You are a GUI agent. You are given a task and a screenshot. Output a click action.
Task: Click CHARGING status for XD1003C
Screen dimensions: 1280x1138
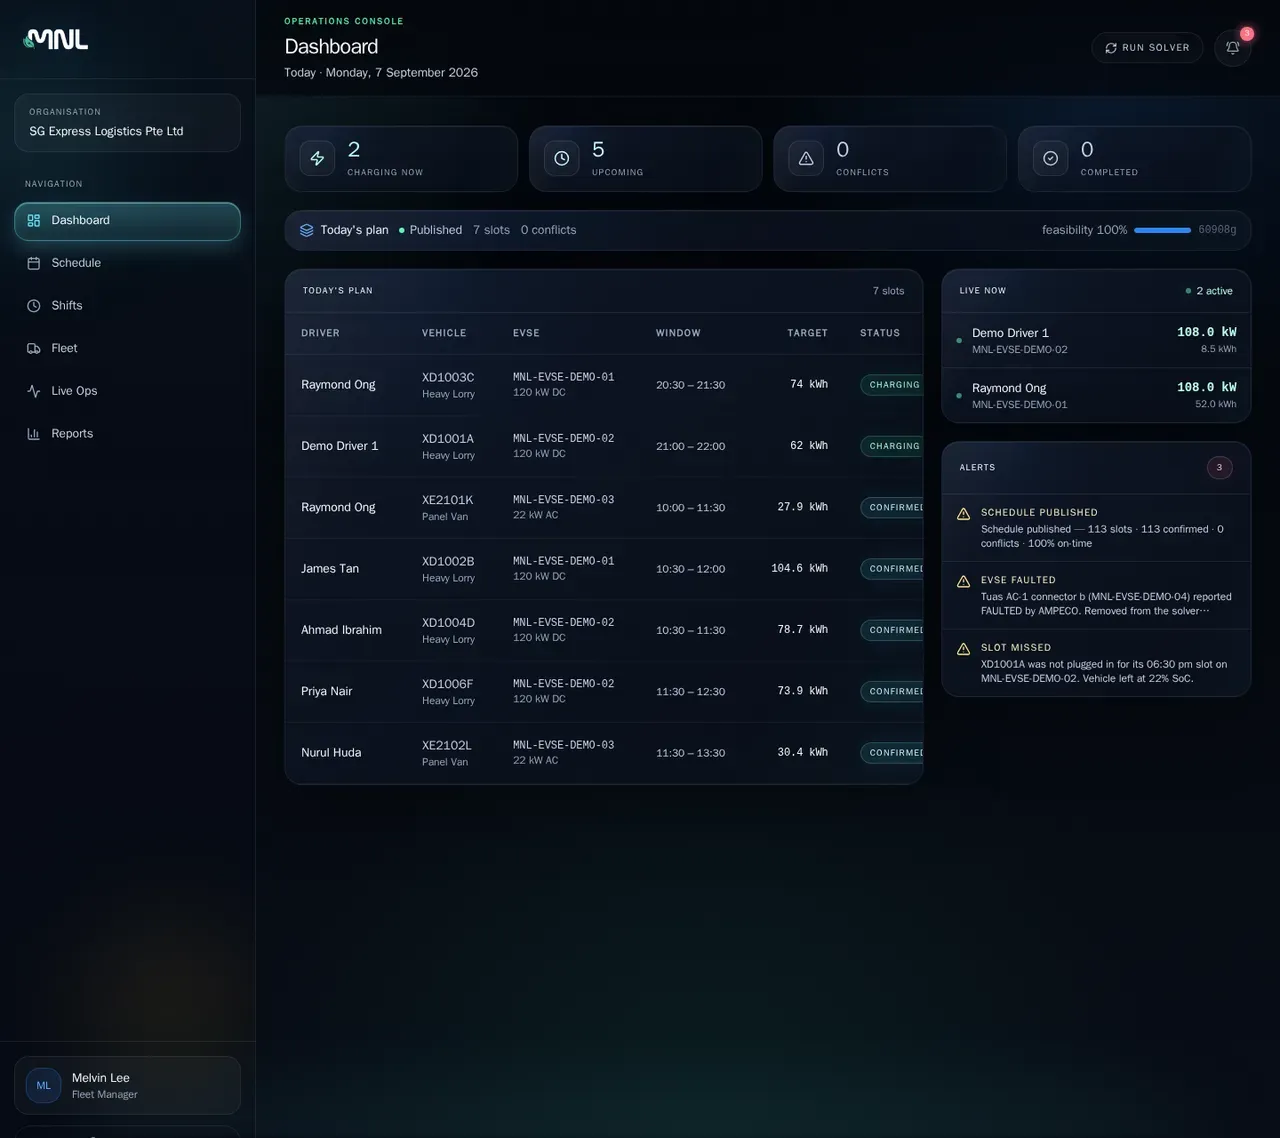894,385
